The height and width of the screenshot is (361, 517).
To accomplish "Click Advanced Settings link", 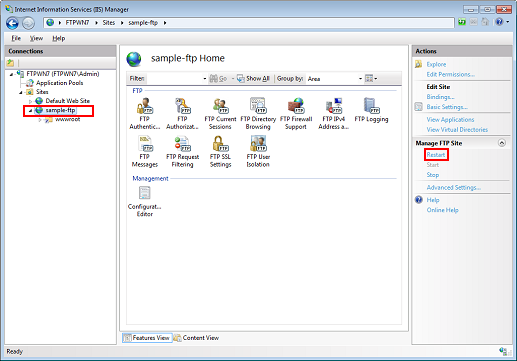I will click(453, 187).
